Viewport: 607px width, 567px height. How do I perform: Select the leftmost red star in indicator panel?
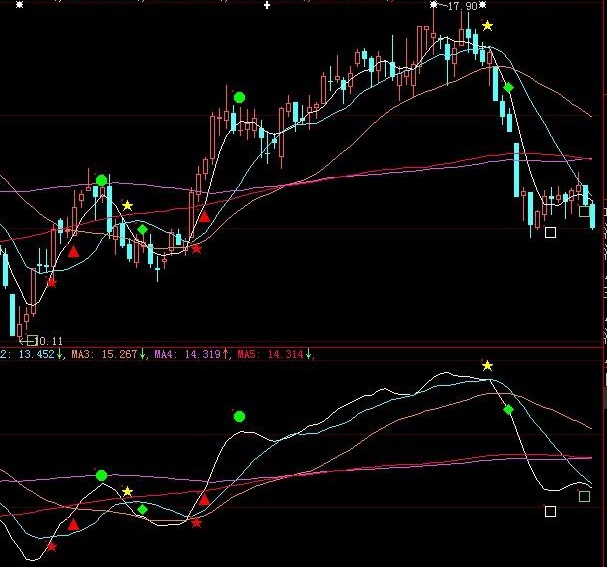pyautogui.click(x=51, y=546)
